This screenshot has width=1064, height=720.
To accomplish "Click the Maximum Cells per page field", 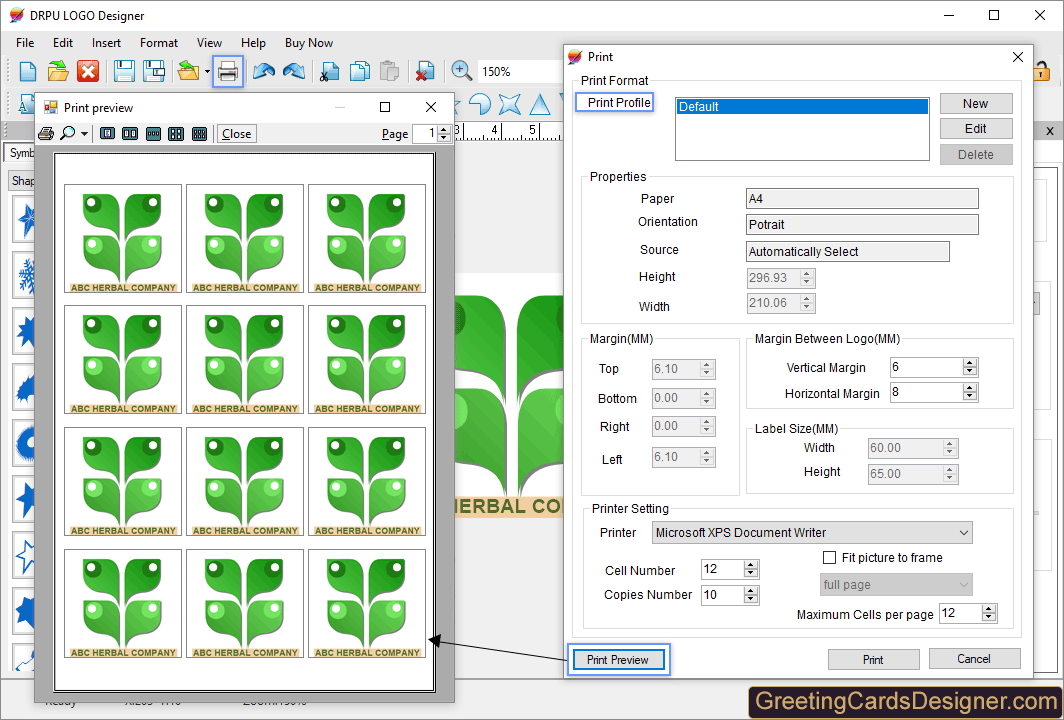I will pyautogui.click(x=961, y=613).
